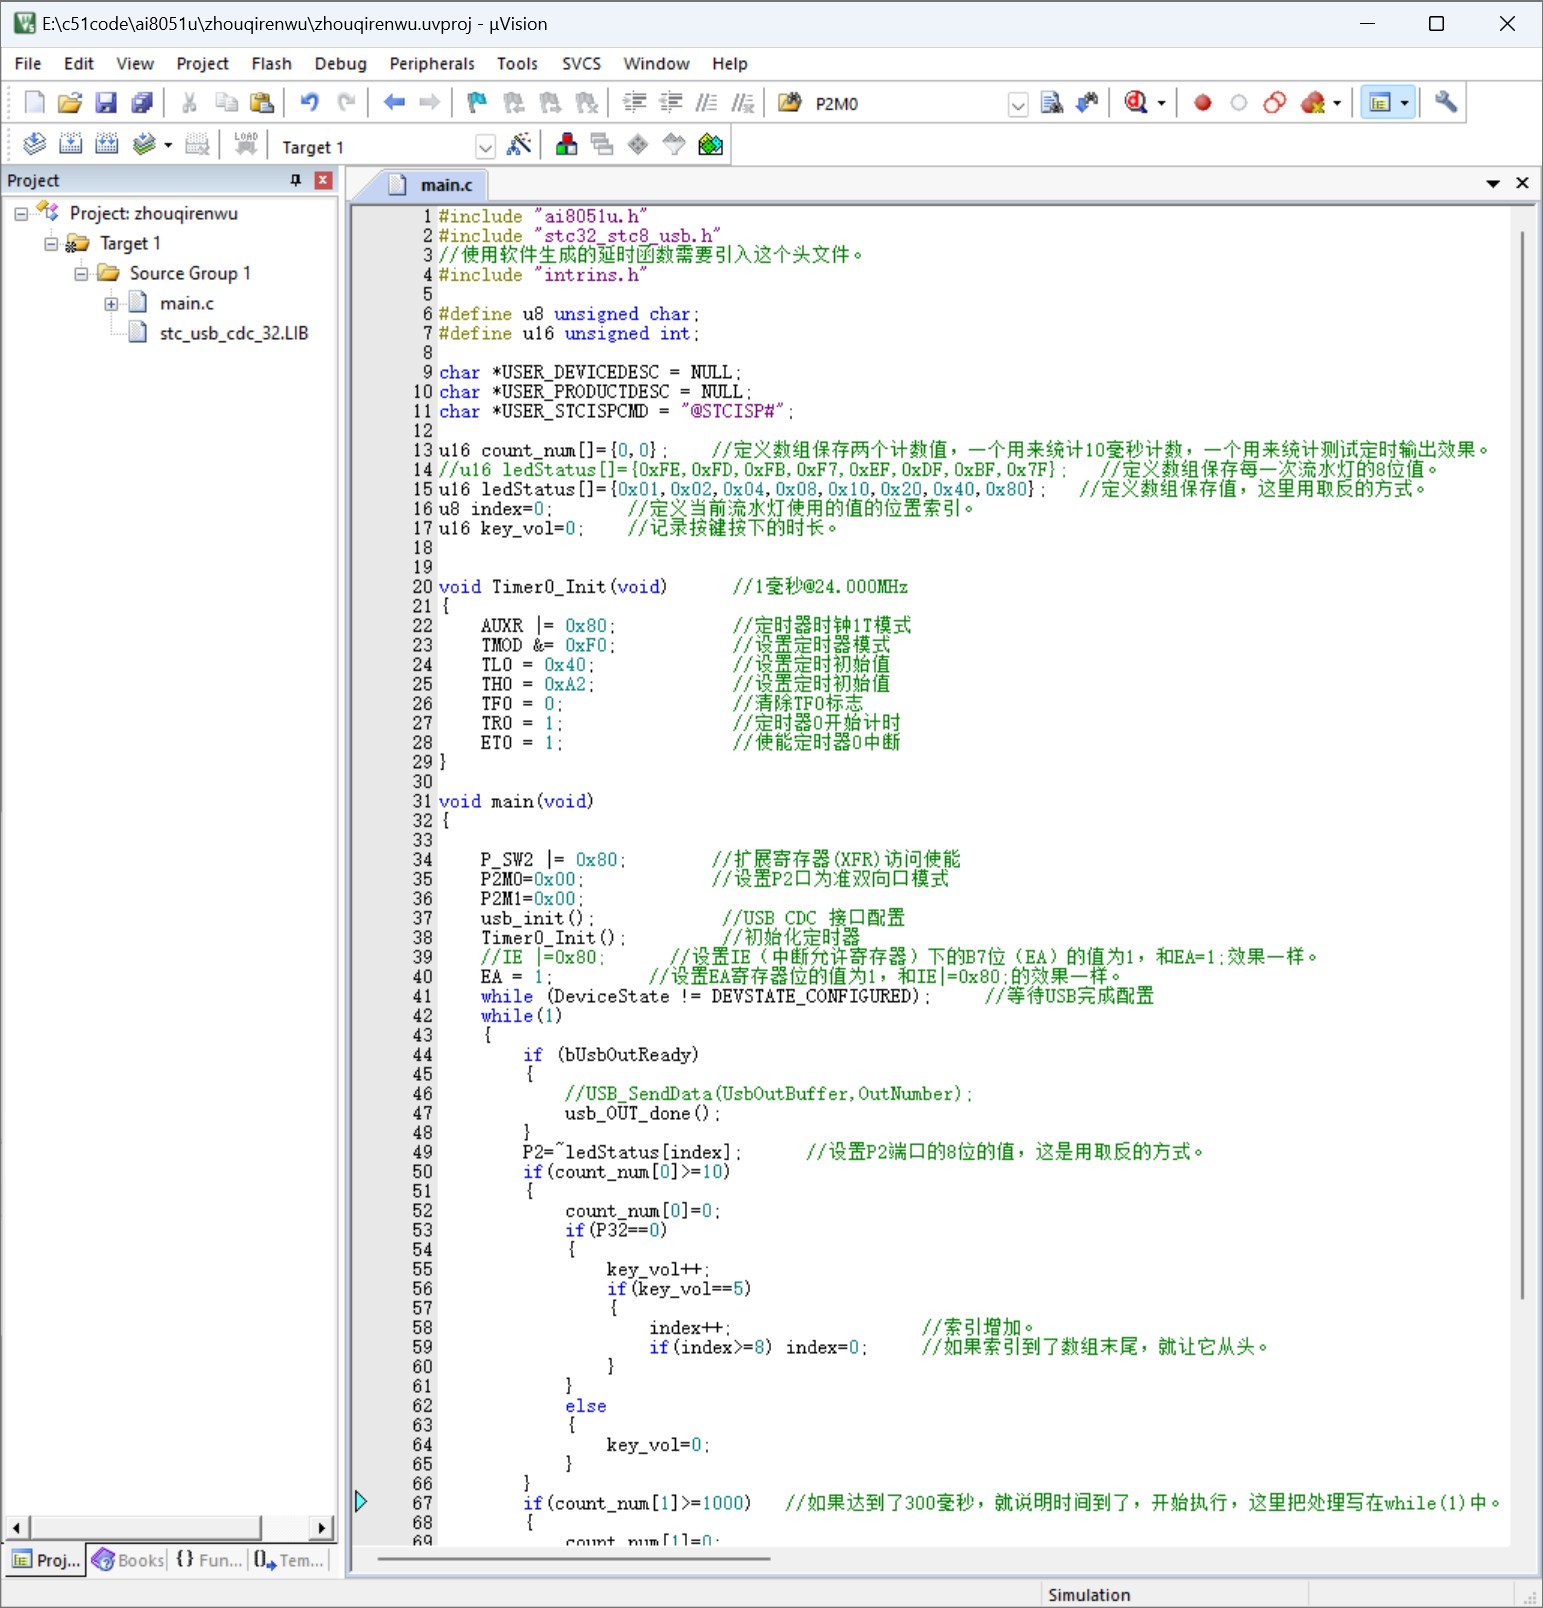Click the Incremental Find icon
The image size is (1543, 1608).
point(1087,103)
